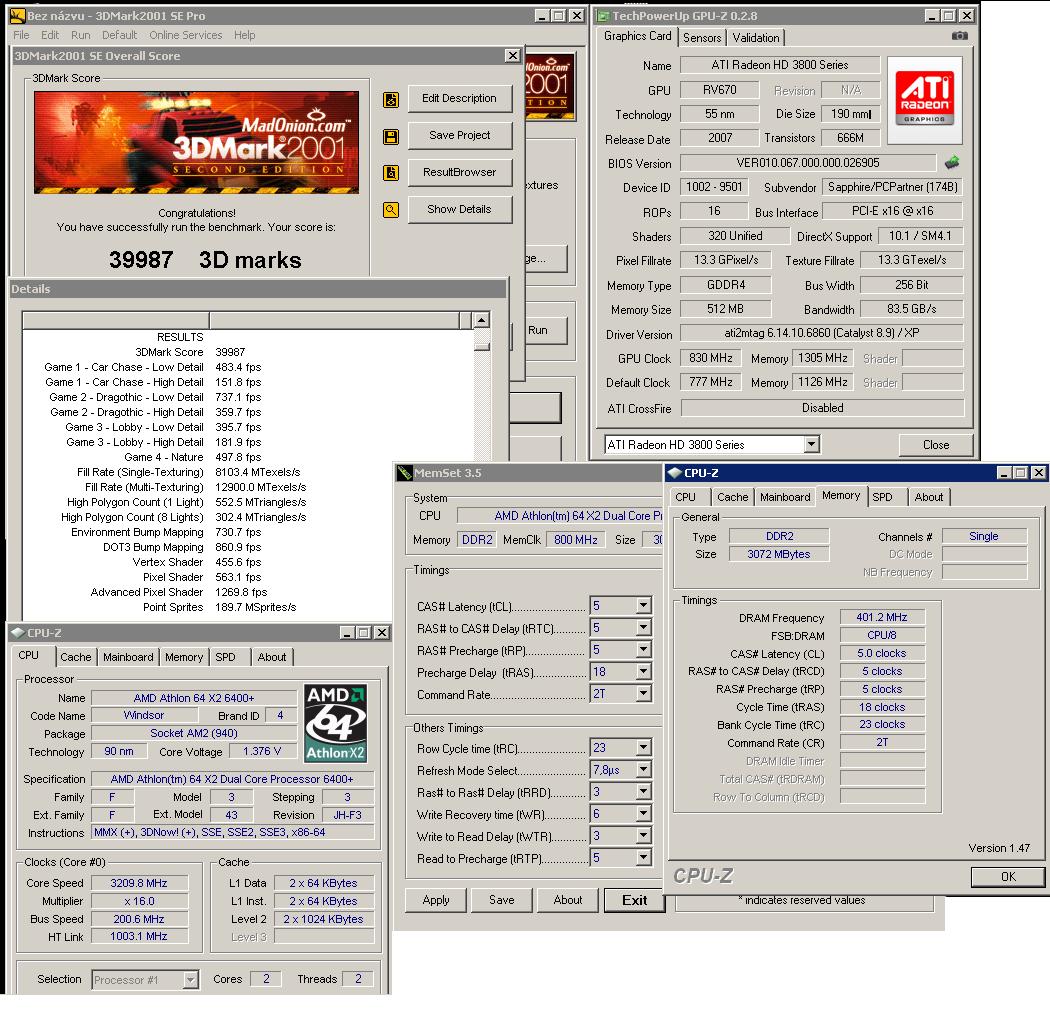1050x1024 pixels.
Task: Click the floppy disk Save Project icon
Action: (x=391, y=137)
